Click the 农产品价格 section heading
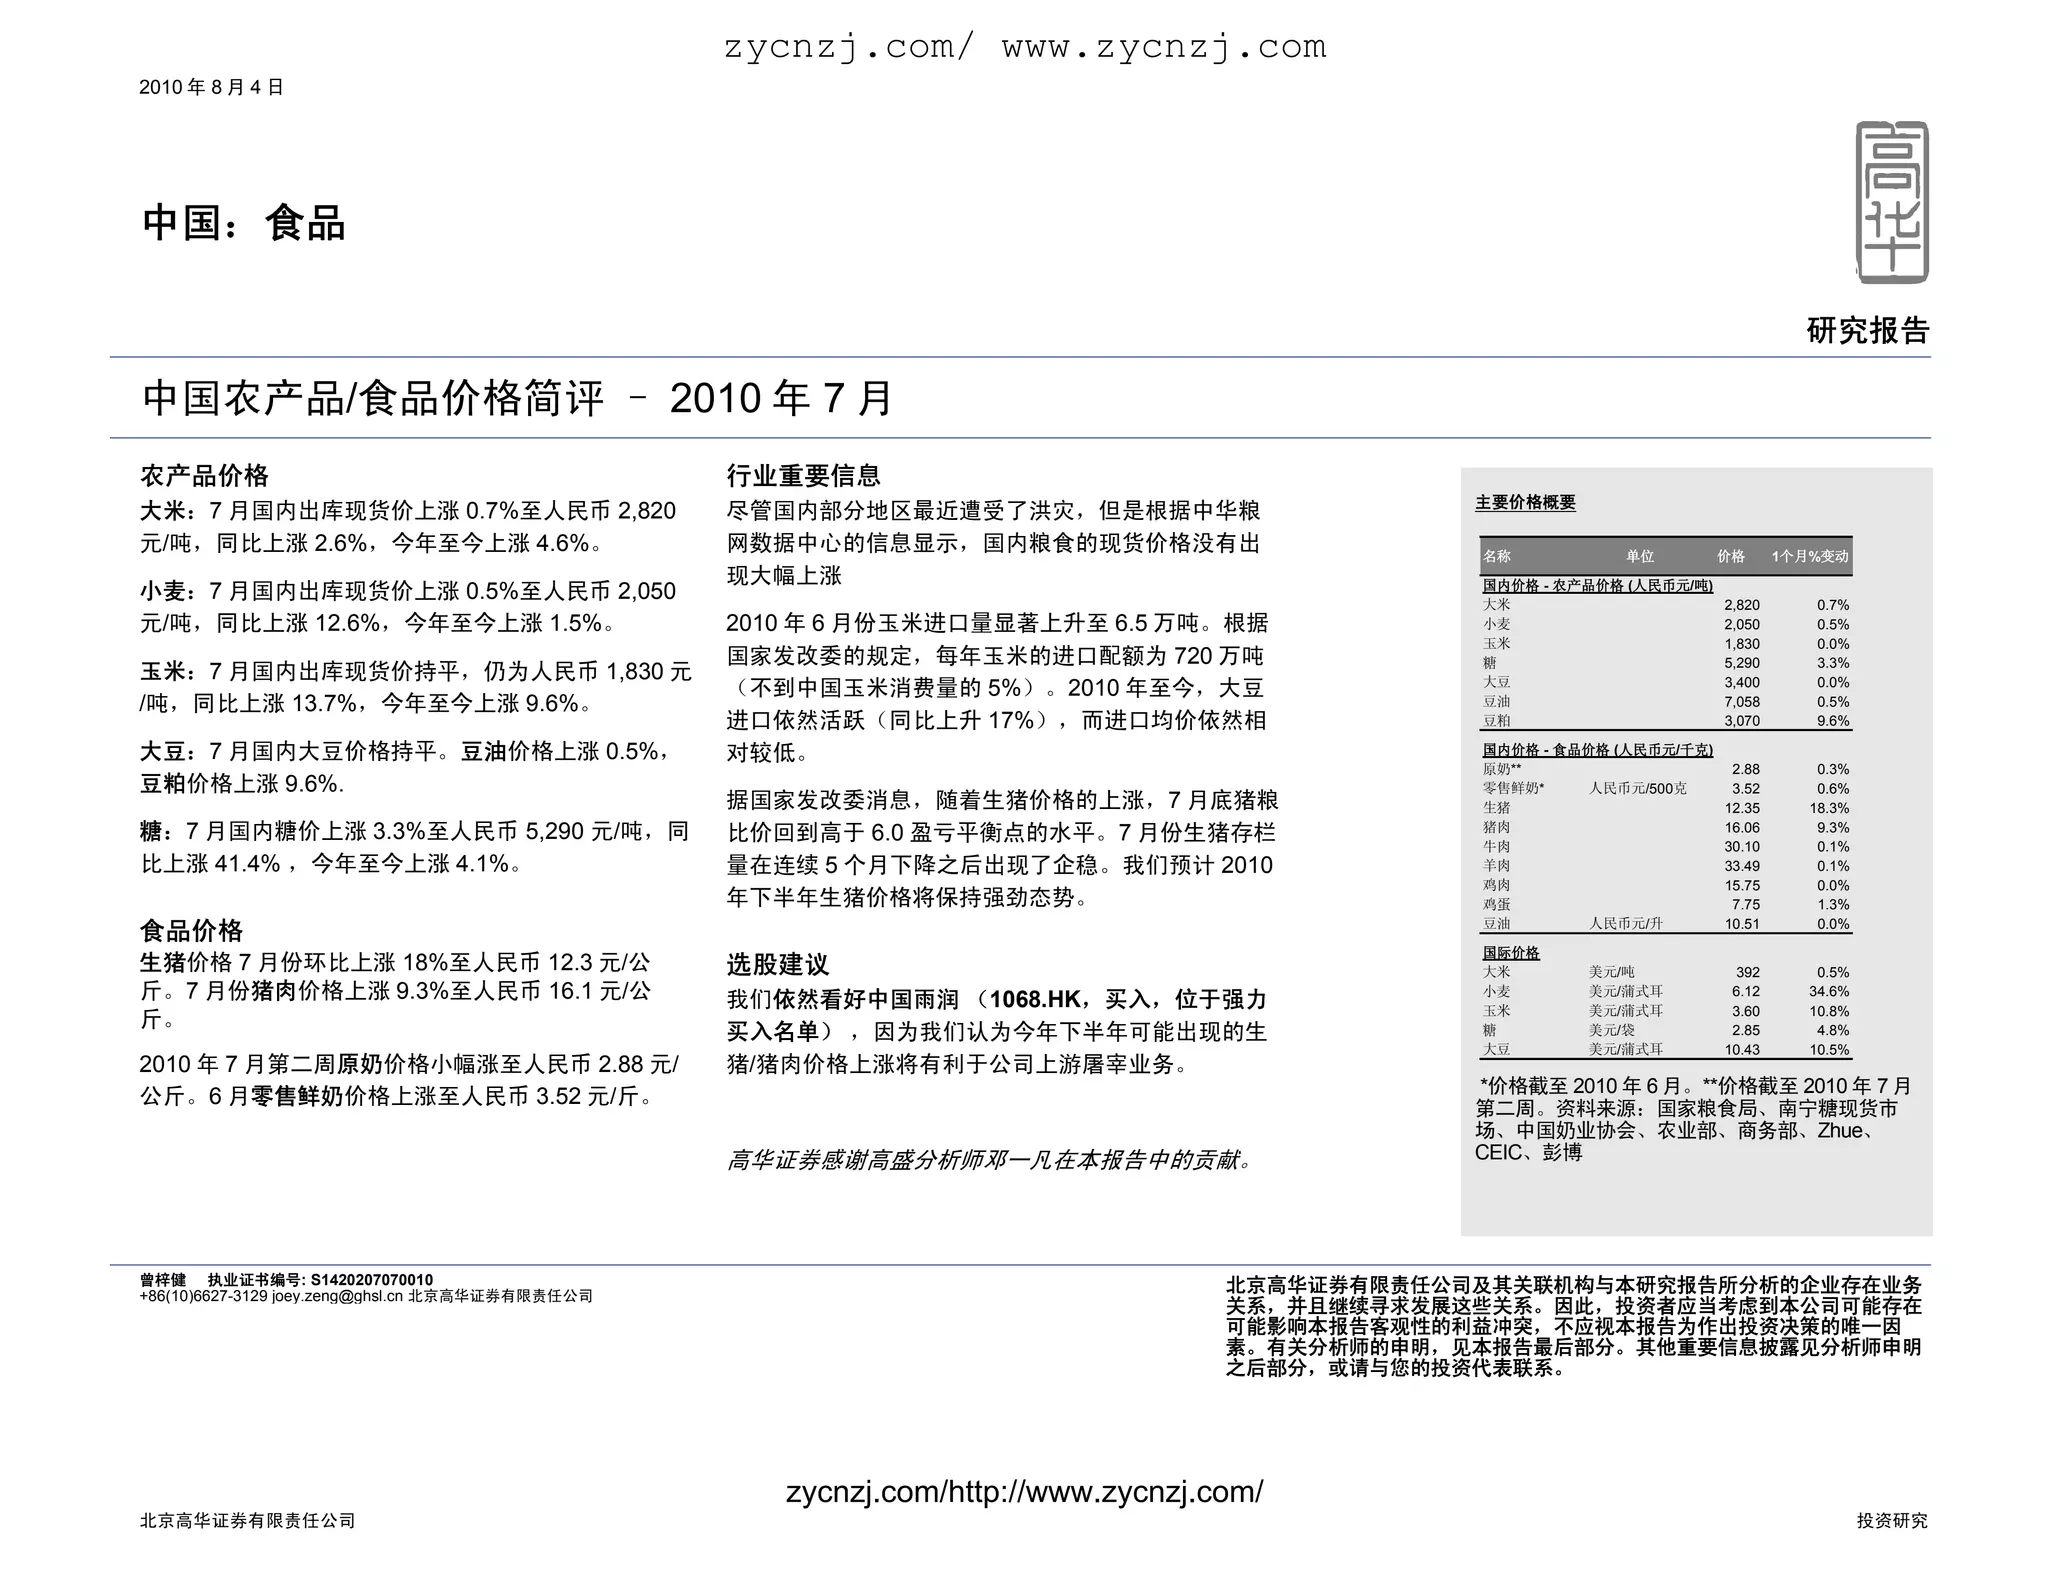This screenshot has width=2048, height=1582. [204, 475]
